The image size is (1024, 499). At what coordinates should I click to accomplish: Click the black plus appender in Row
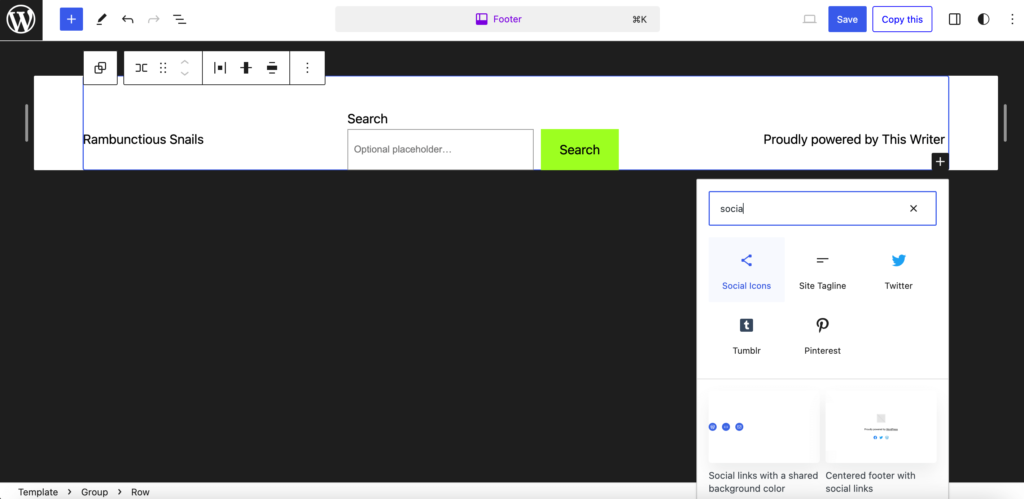940,161
